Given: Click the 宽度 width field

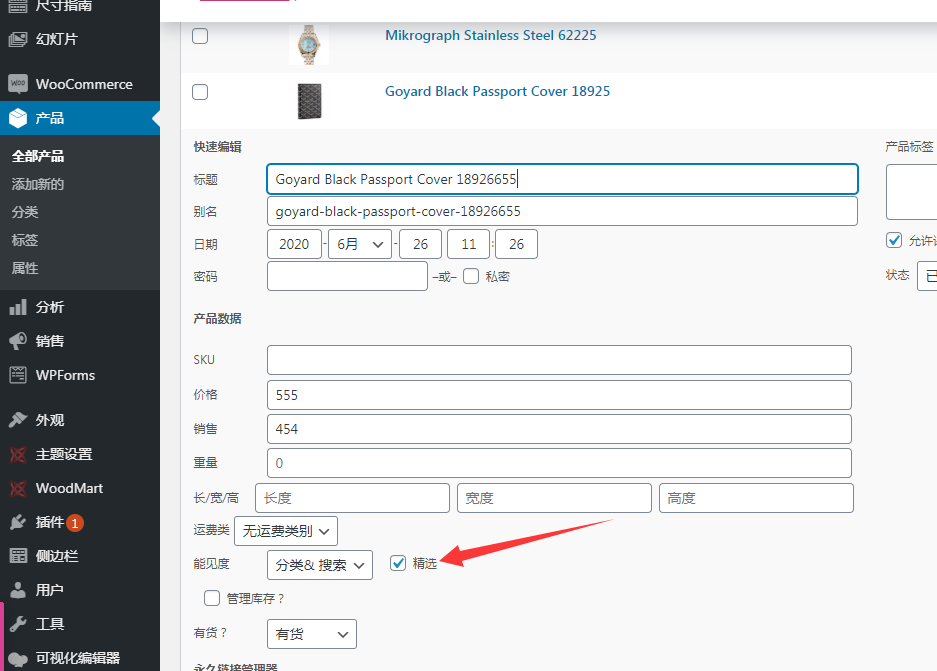Looking at the screenshot, I should [x=555, y=498].
